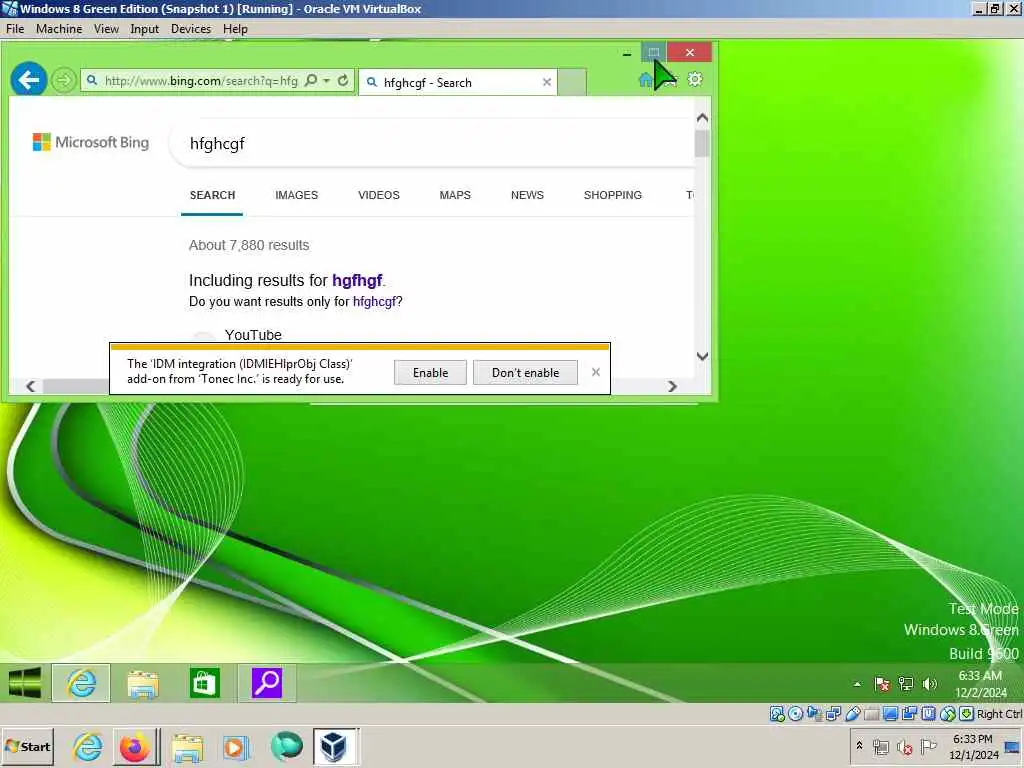Click host muted volume tray icon
Viewport: 1024px width, 768px height.
[904, 746]
